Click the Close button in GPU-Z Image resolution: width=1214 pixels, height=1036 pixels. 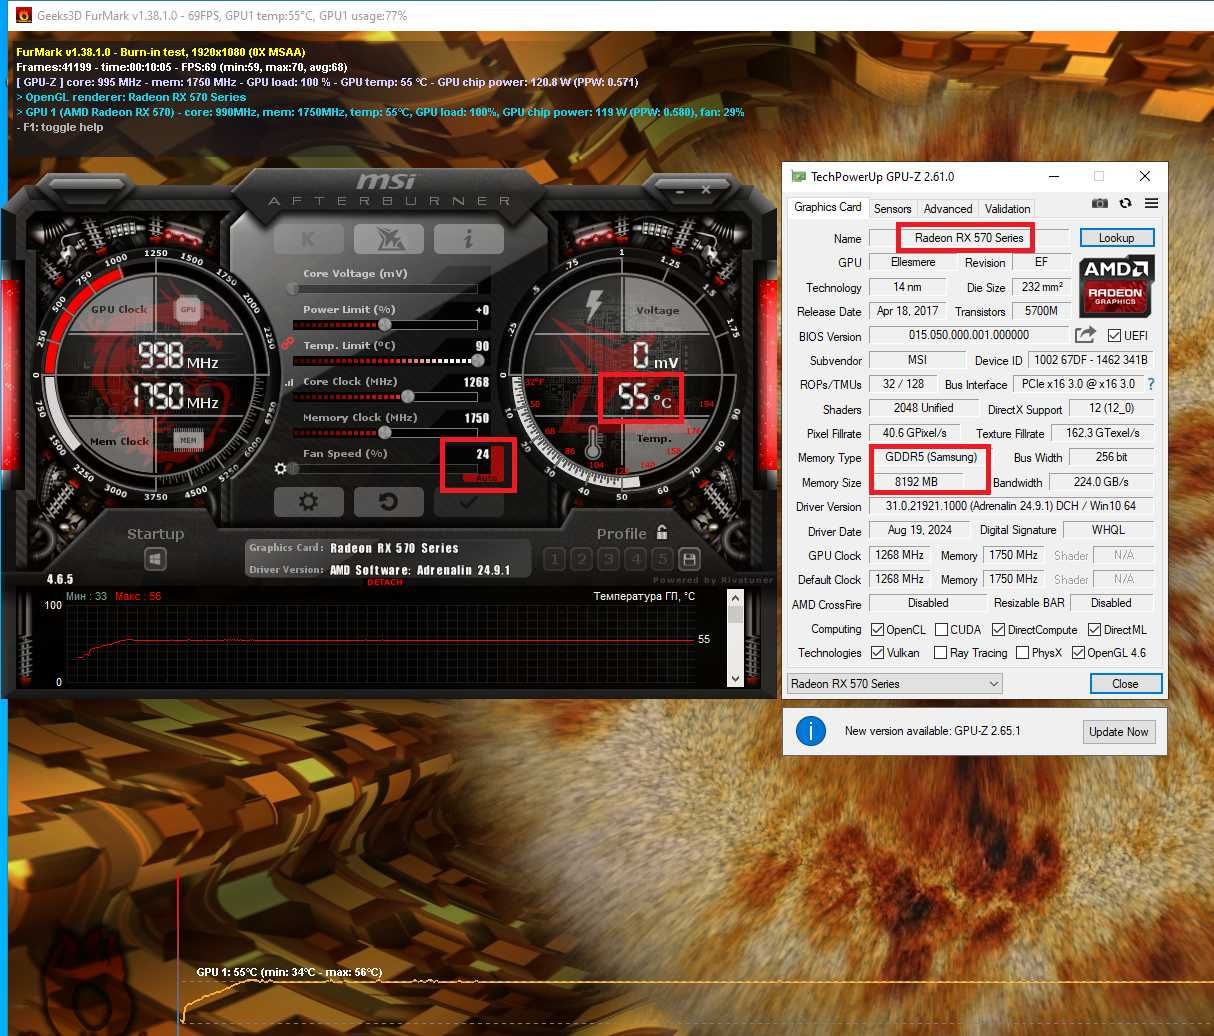(1125, 683)
